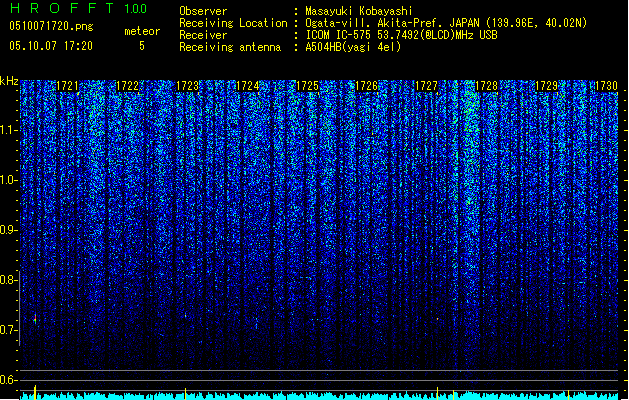Click the Receiver label

(x=203, y=35)
